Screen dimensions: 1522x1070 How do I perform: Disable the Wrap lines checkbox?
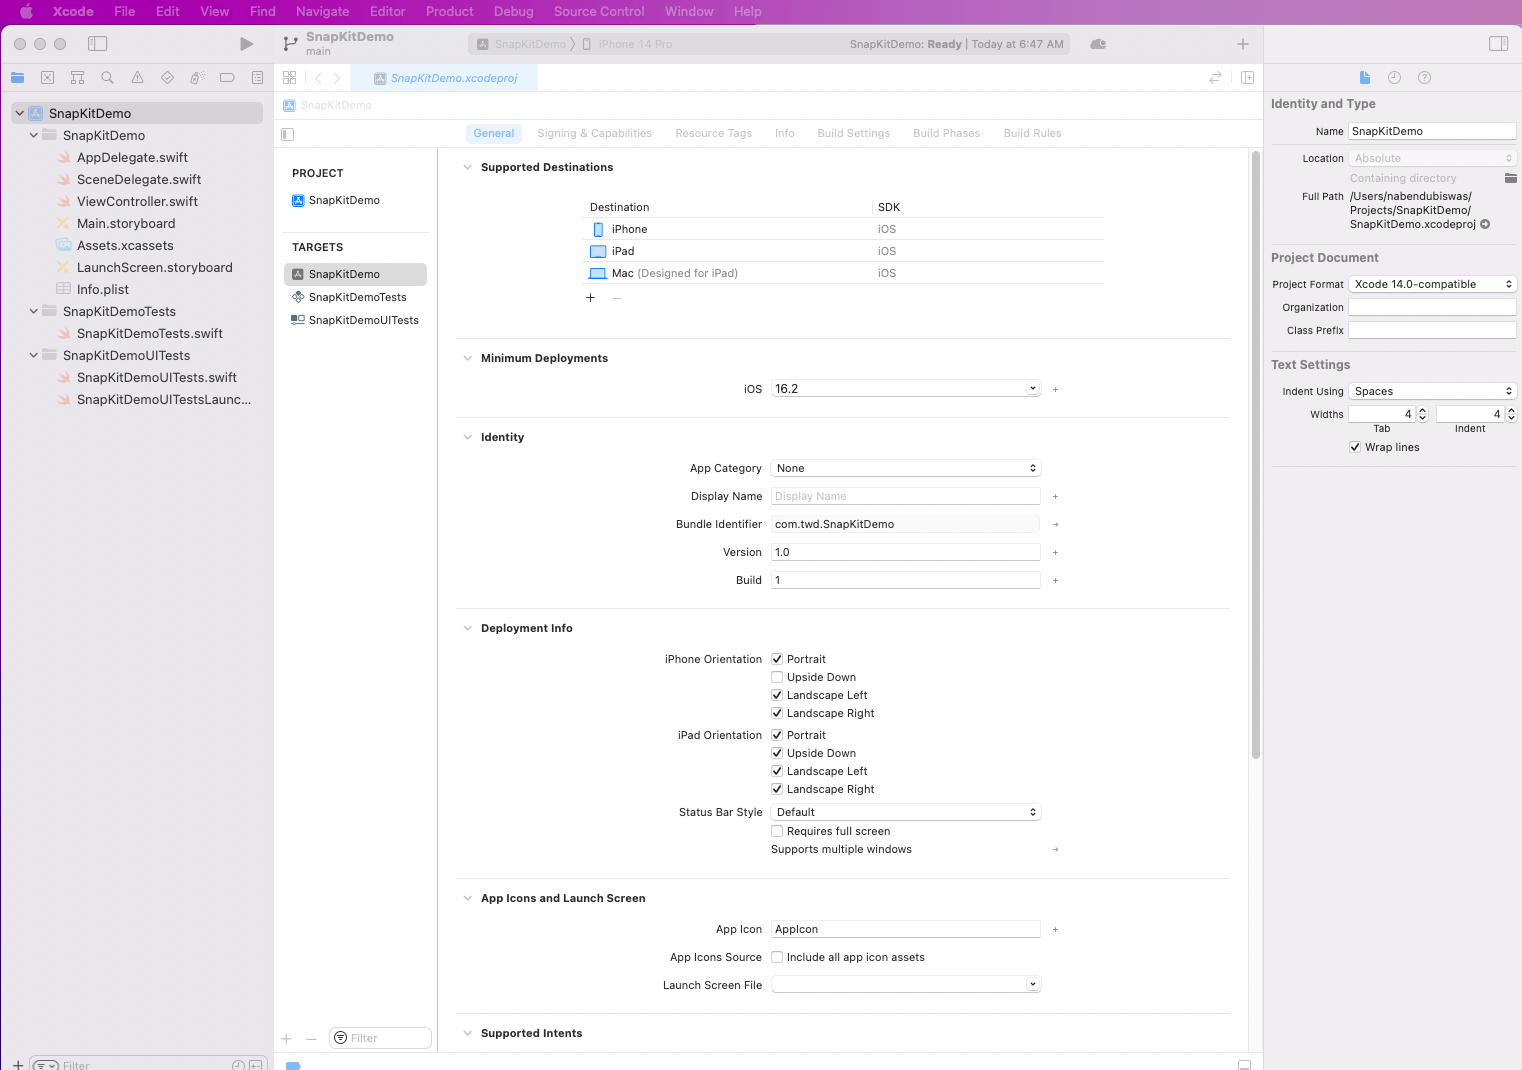(x=1355, y=447)
